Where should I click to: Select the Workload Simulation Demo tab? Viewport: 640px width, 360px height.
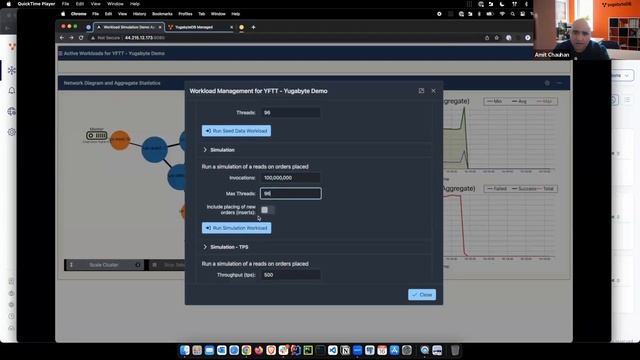coord(129,27)
